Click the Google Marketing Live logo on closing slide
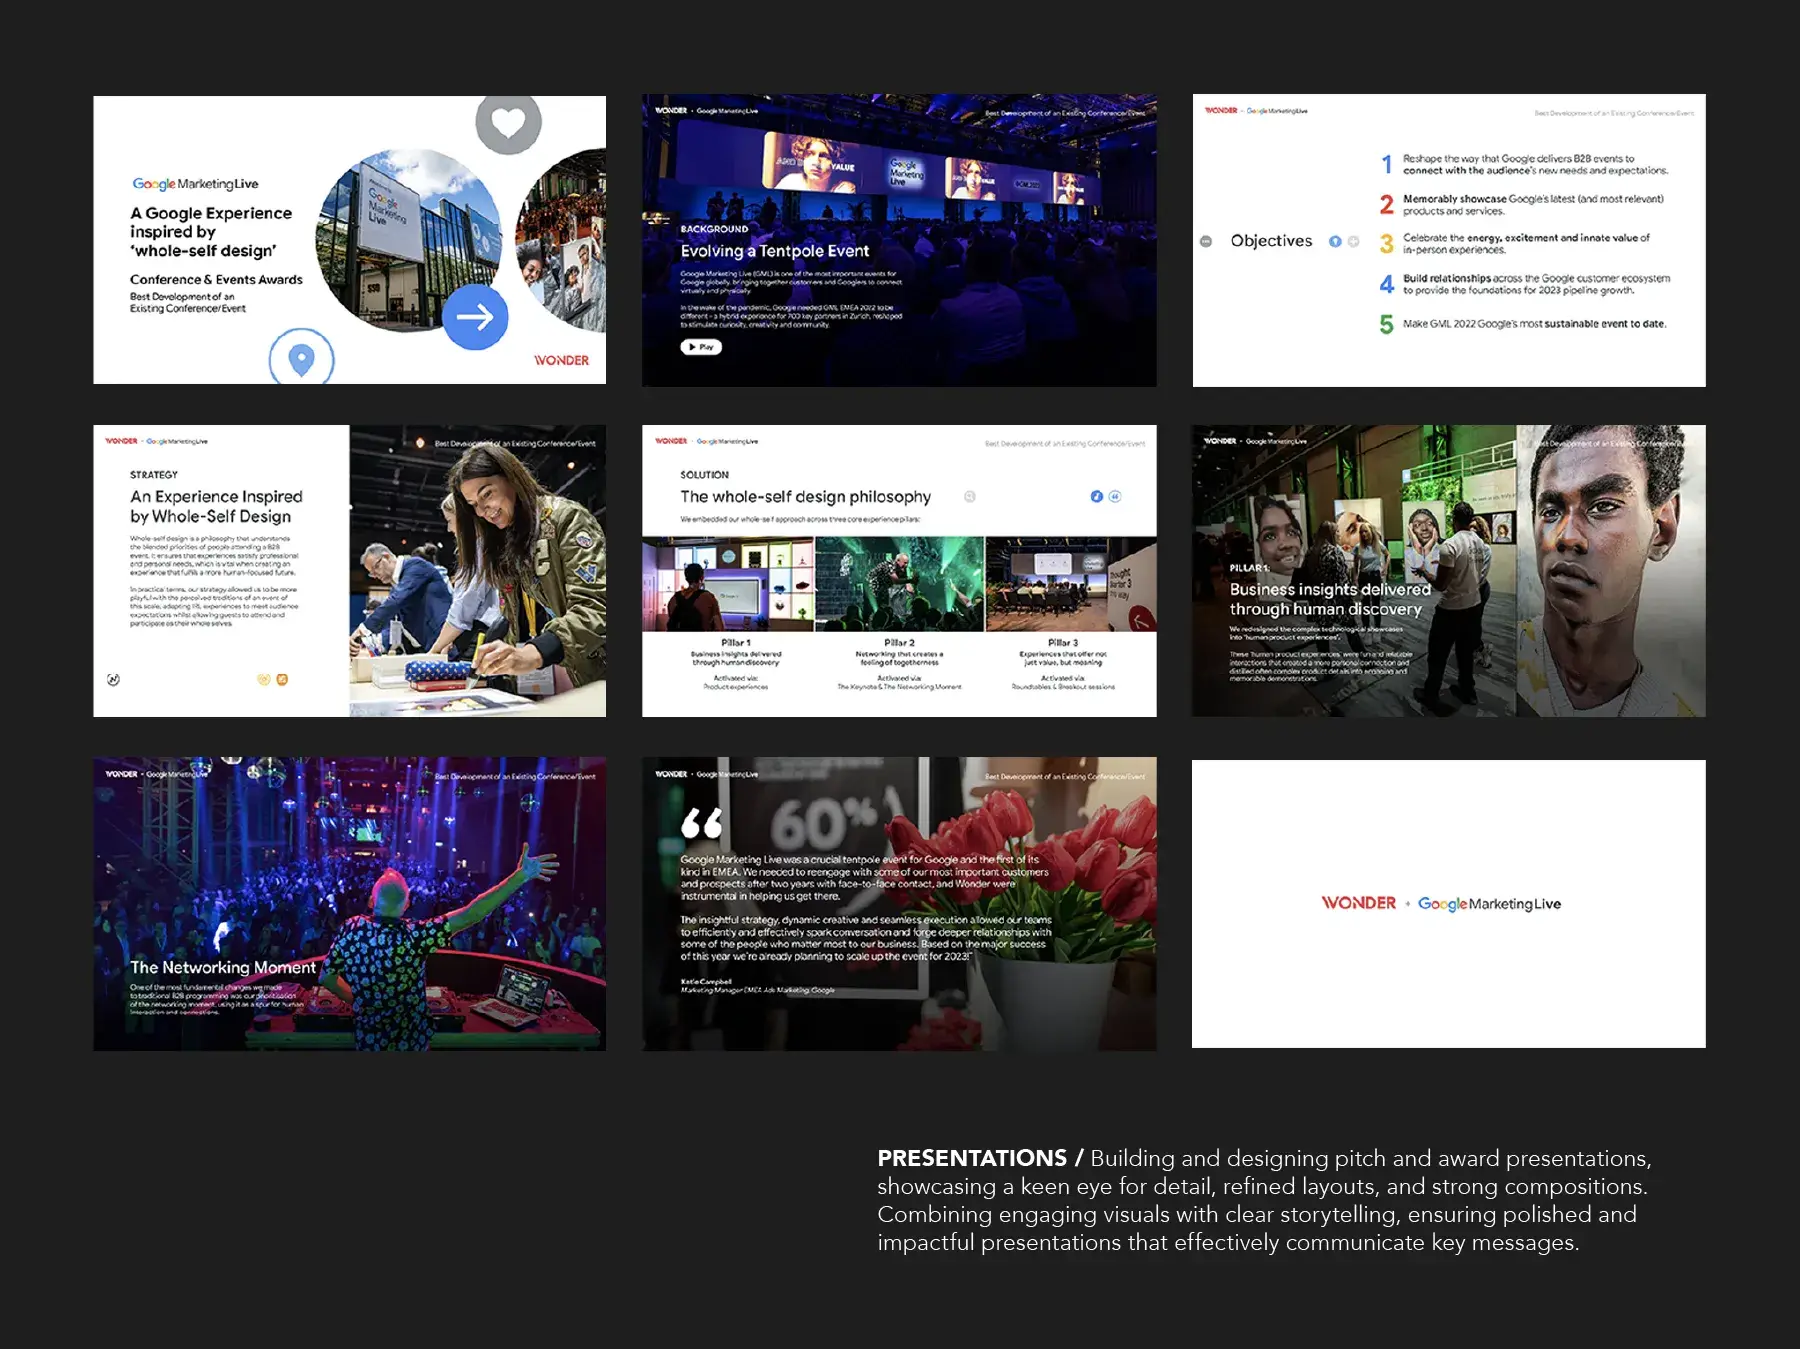1800x1349 pixels. click(1489, 904)
